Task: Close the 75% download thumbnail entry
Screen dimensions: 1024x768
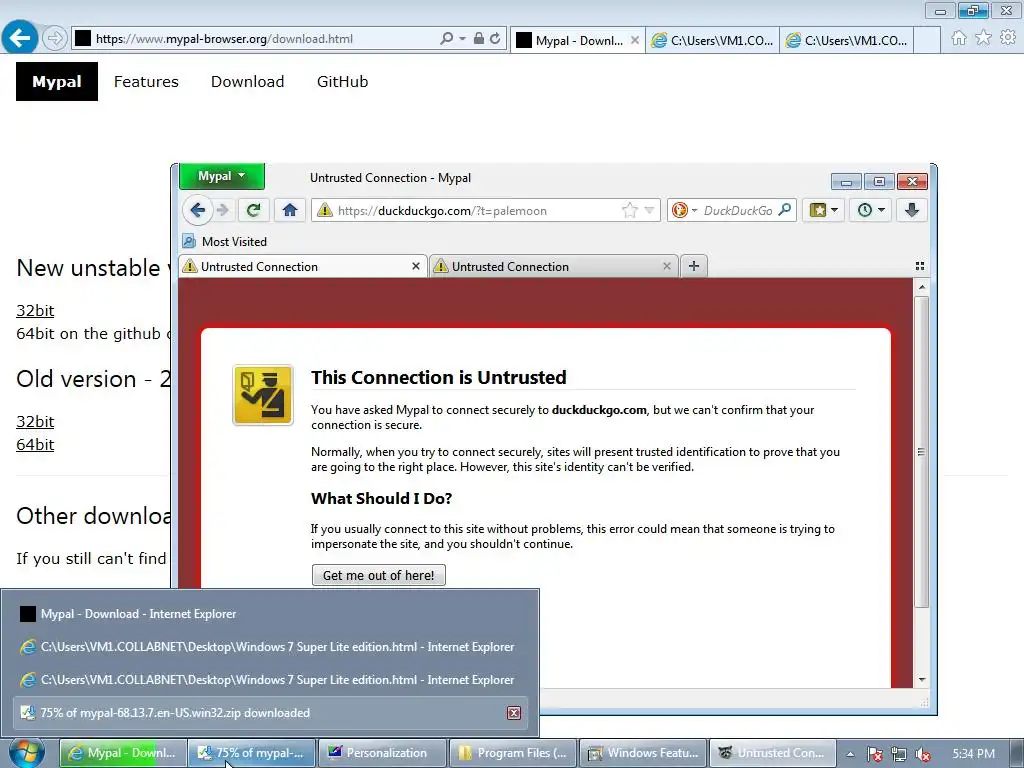Action: pos(514,713)
